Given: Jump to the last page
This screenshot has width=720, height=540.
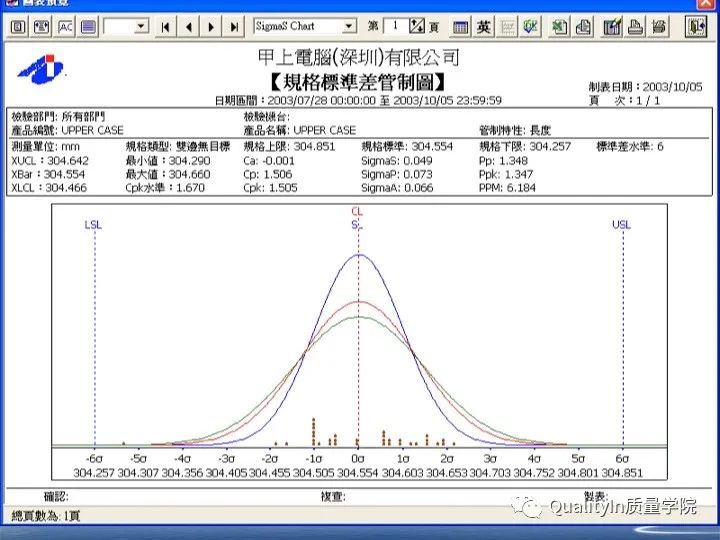Looking at the screenshot, I should click(234, 27).
